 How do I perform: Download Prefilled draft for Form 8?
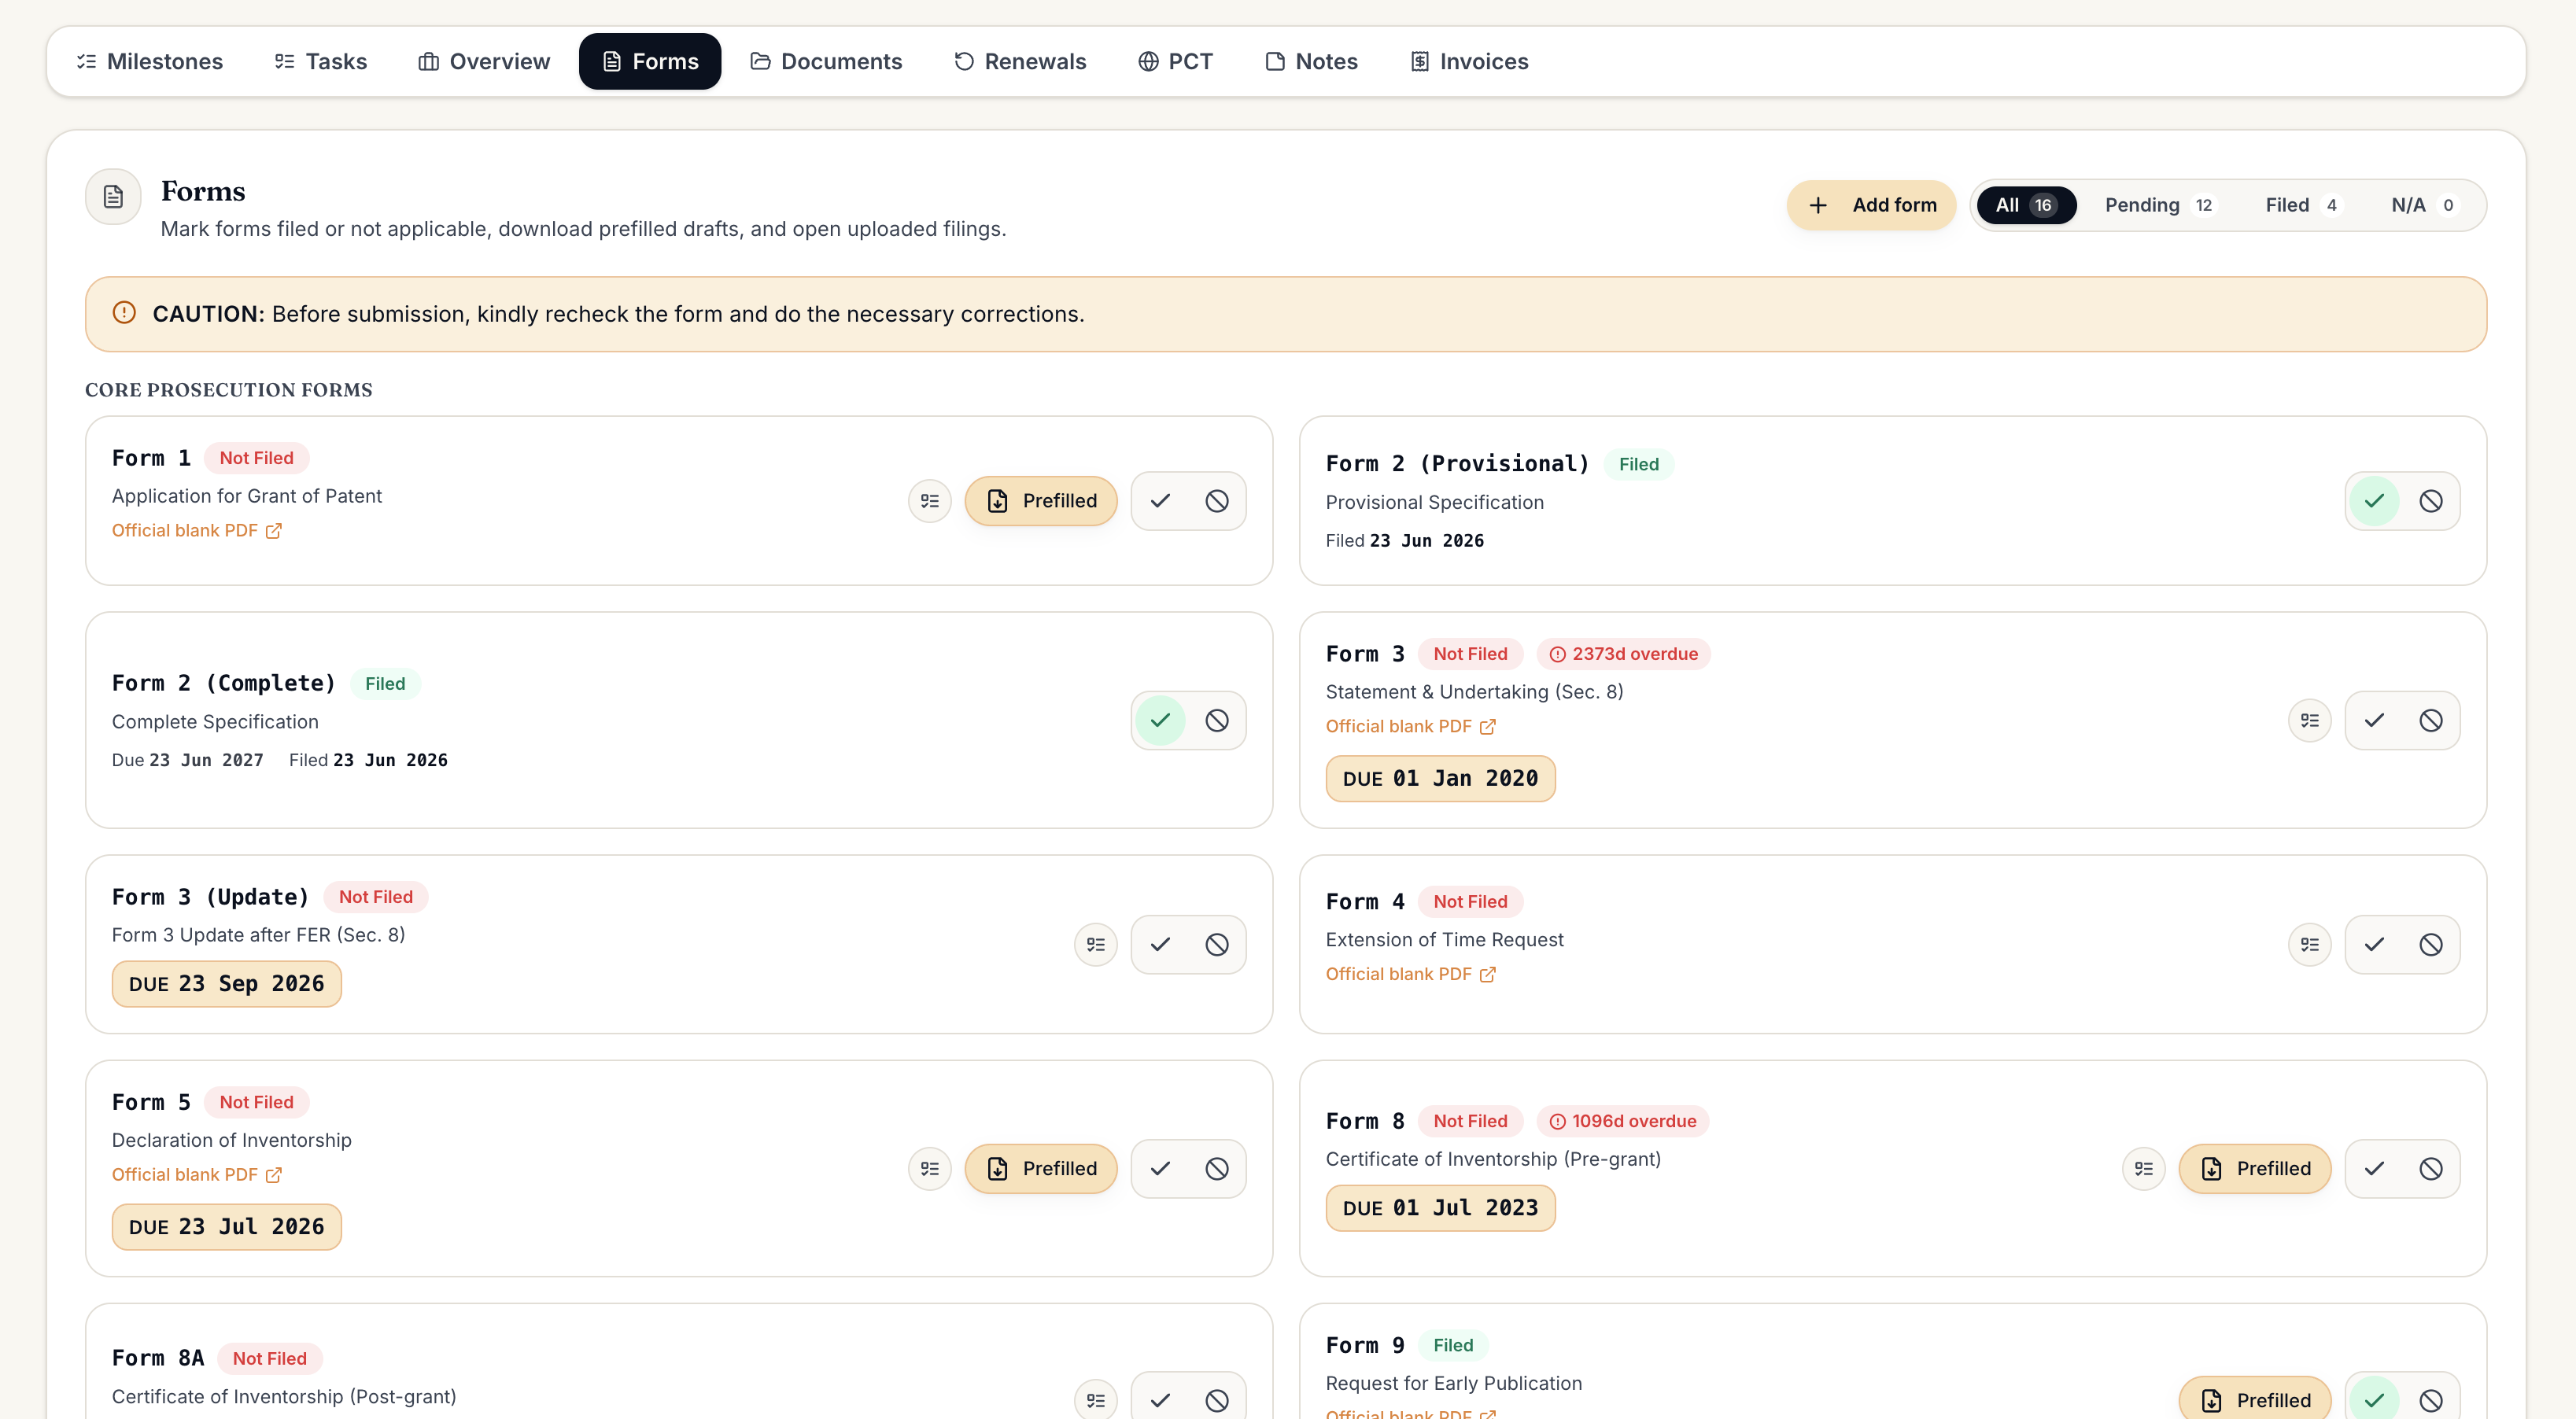pyautogui.click(x=2255, y=1169)
